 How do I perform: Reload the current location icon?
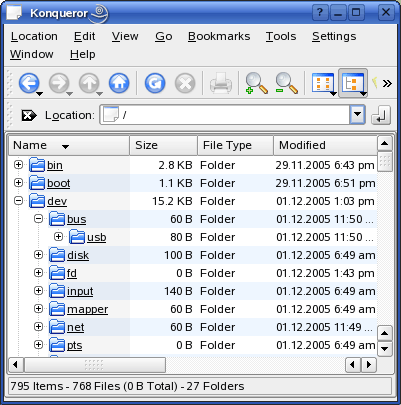pos(155,83)
